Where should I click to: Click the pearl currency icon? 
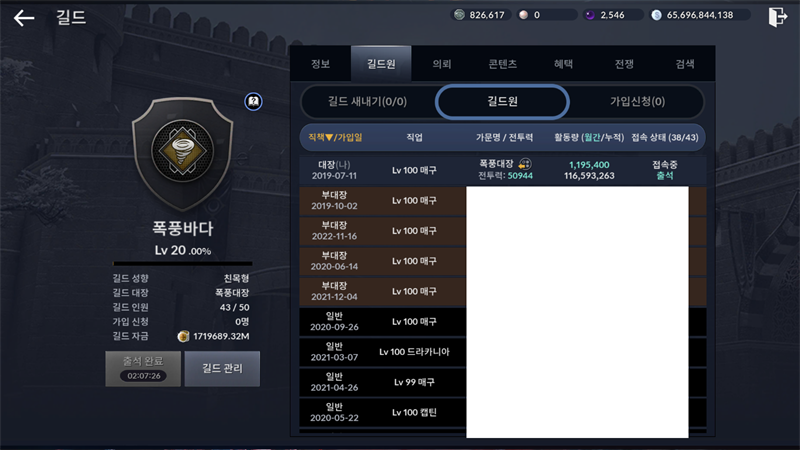pyautogui.click(x=523, y=15)
